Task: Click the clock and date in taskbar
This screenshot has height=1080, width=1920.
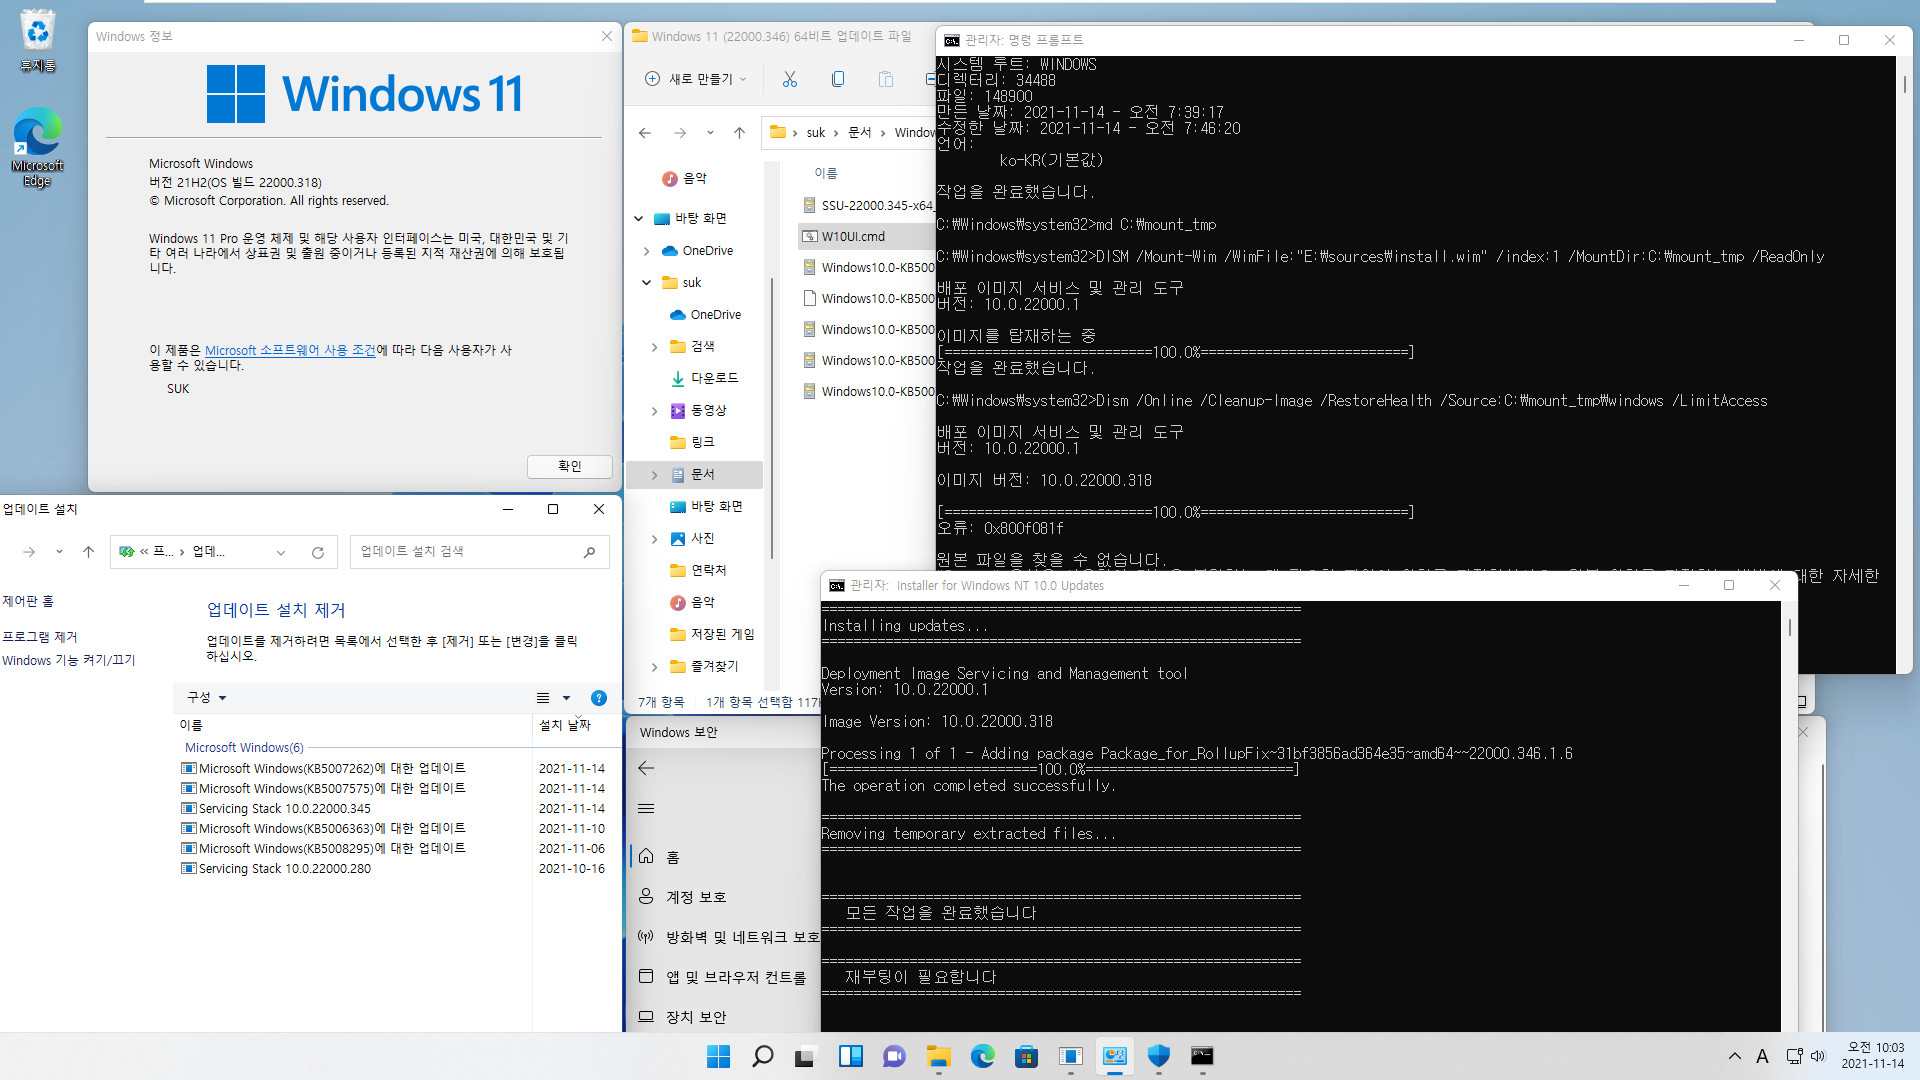Action: tap(1874, 1056)
